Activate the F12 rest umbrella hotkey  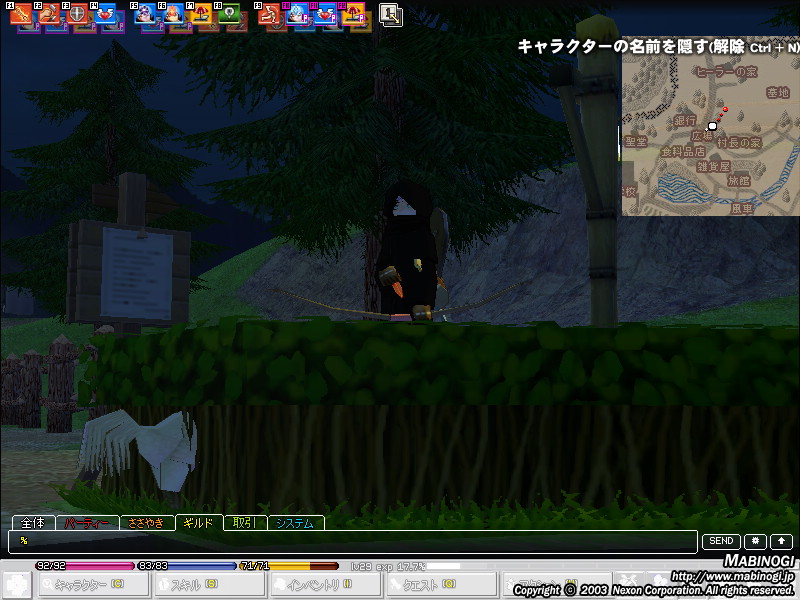(353, 14)
